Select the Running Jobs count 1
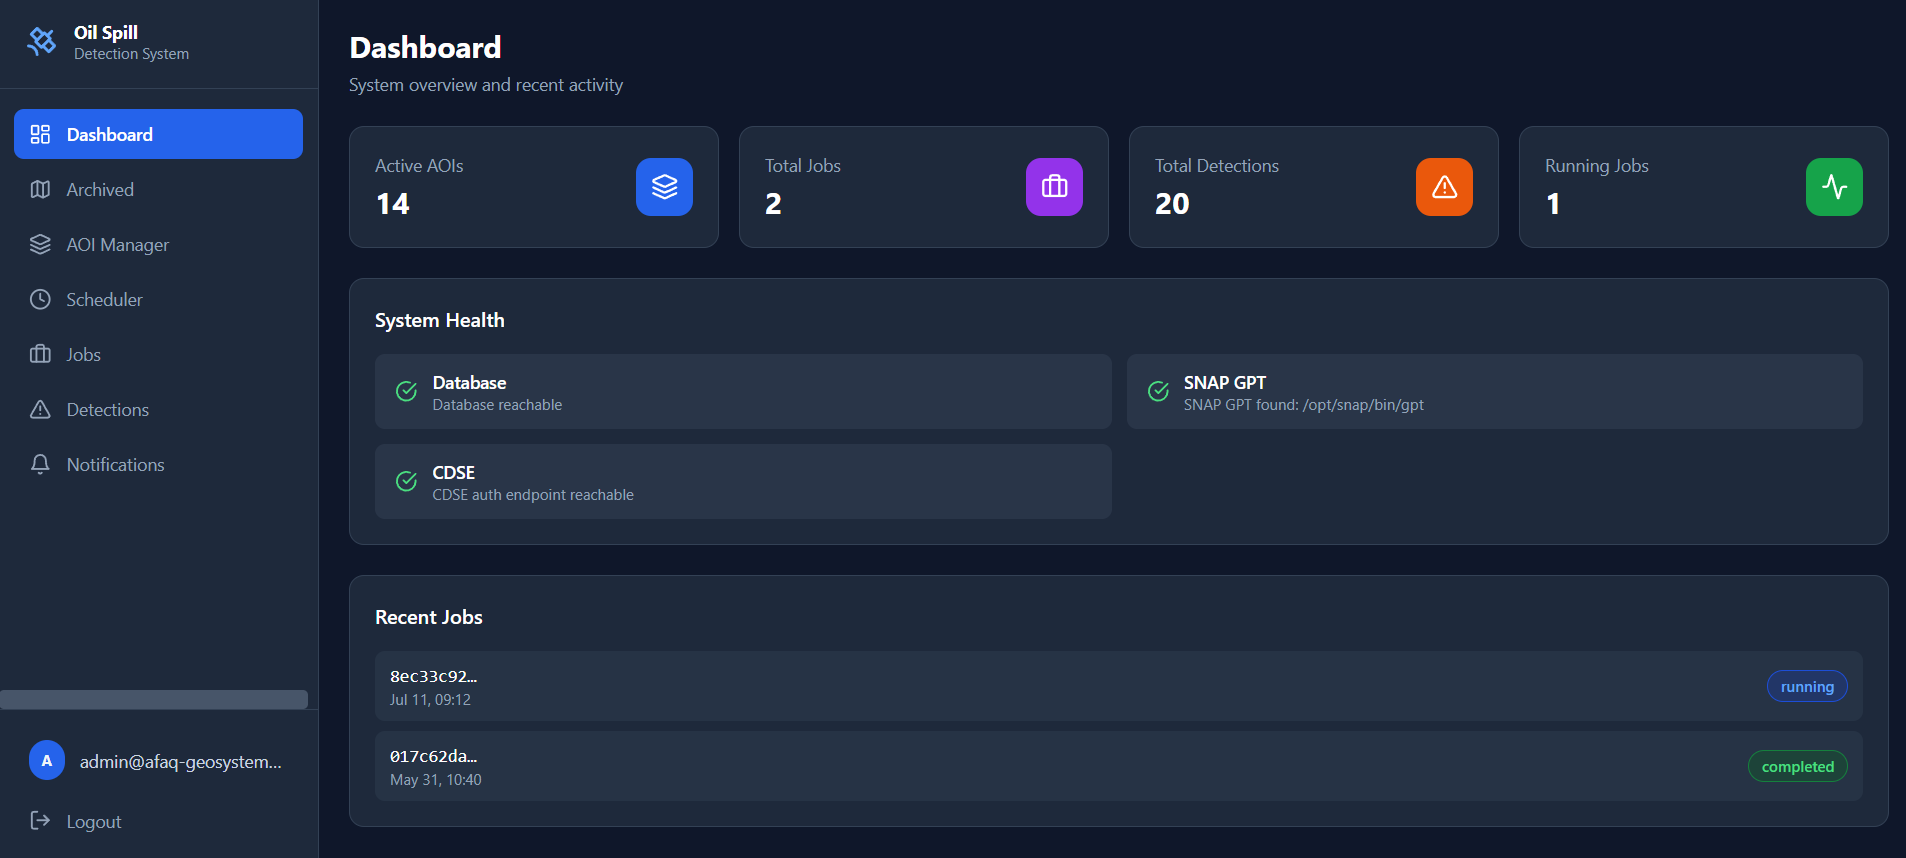 tap(1553, 204)
